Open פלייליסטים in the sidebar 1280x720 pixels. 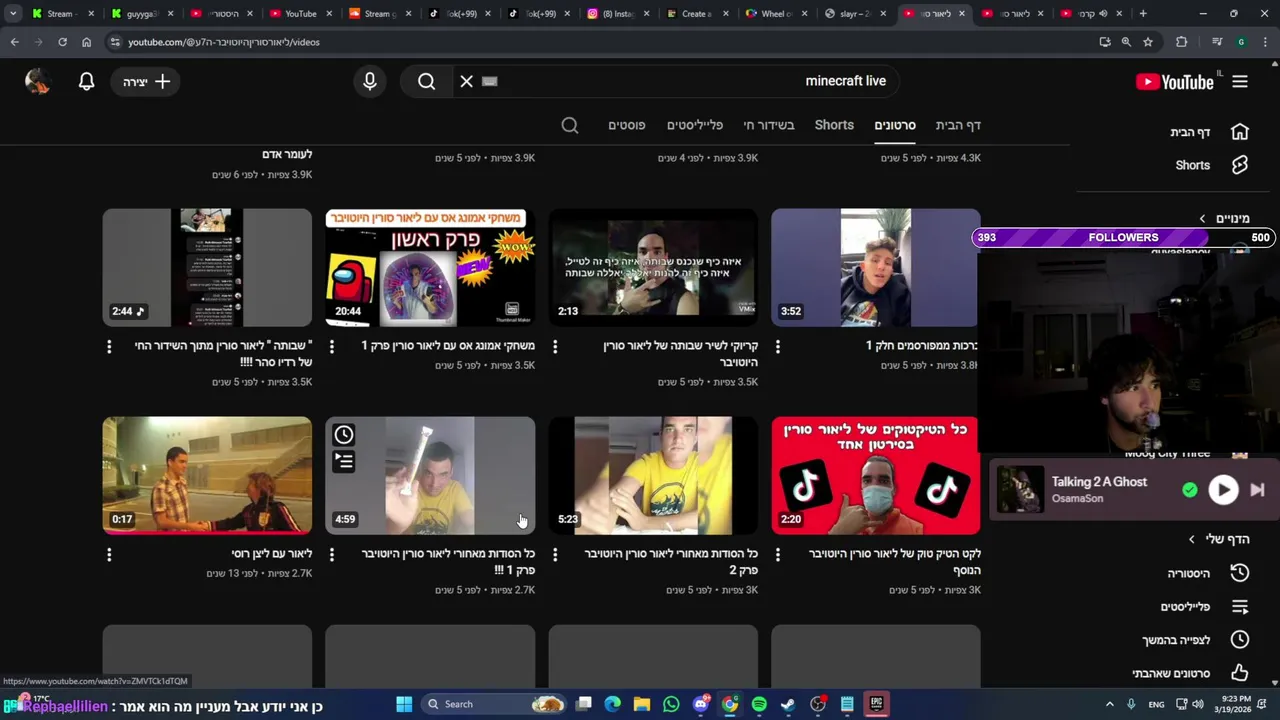click(1205, 607)
